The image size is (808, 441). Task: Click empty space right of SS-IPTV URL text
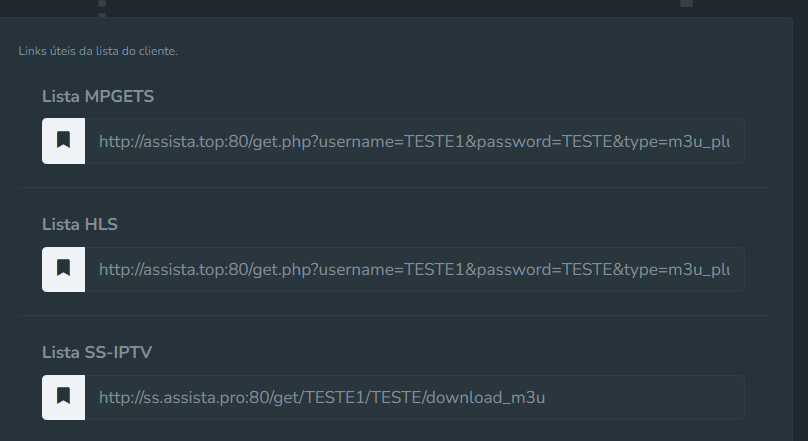point(644,397)
